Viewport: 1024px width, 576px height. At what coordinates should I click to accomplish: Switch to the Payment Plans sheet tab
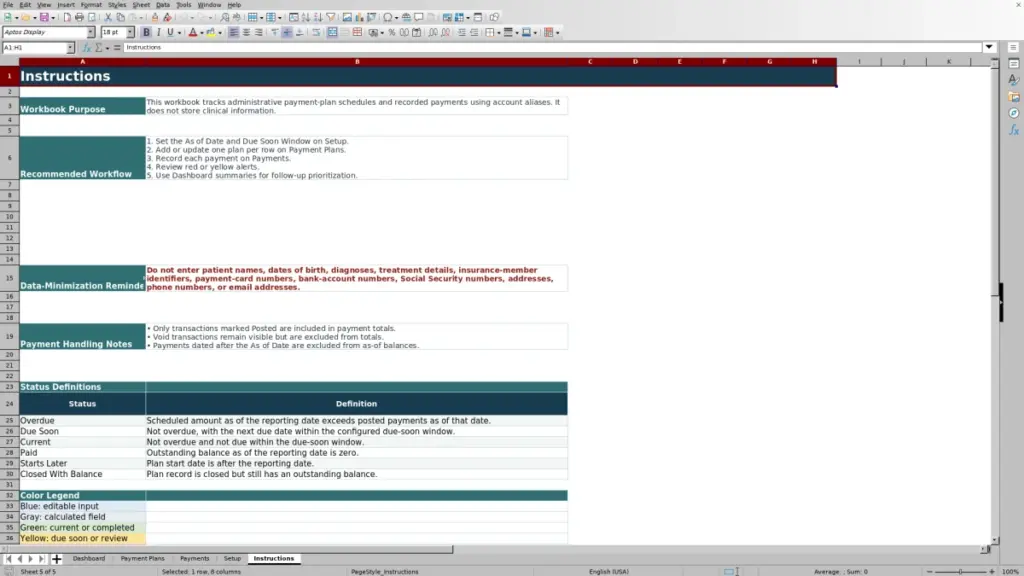(x=142, y=558)
